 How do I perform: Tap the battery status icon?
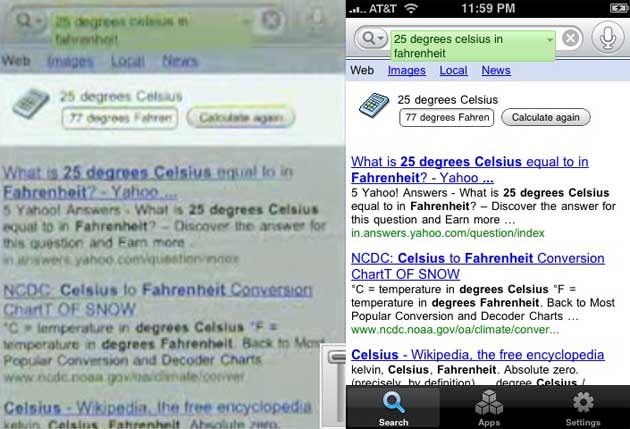tap(618, 8)
